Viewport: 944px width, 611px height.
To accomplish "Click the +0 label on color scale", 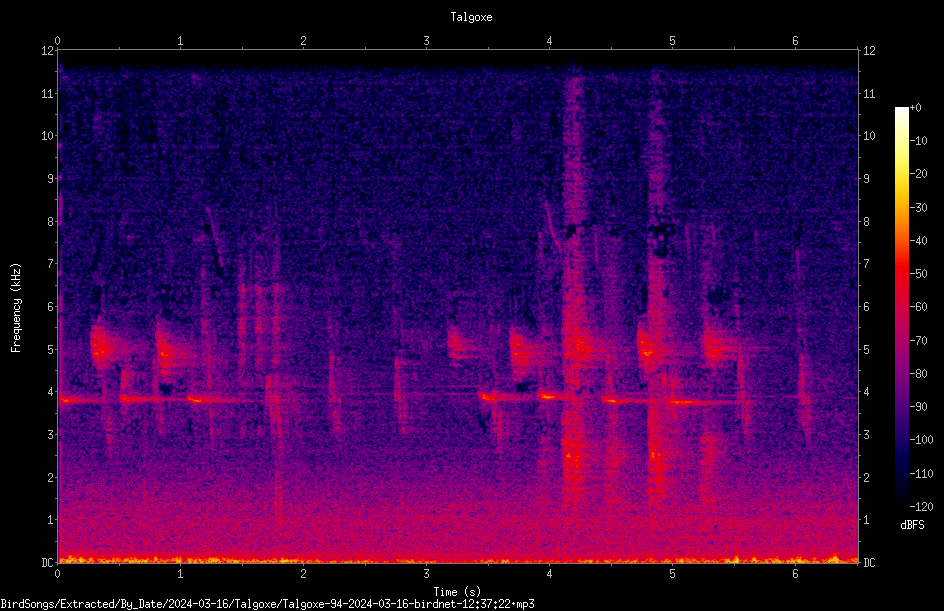I will pyautogui.click(x=915, y=108).
